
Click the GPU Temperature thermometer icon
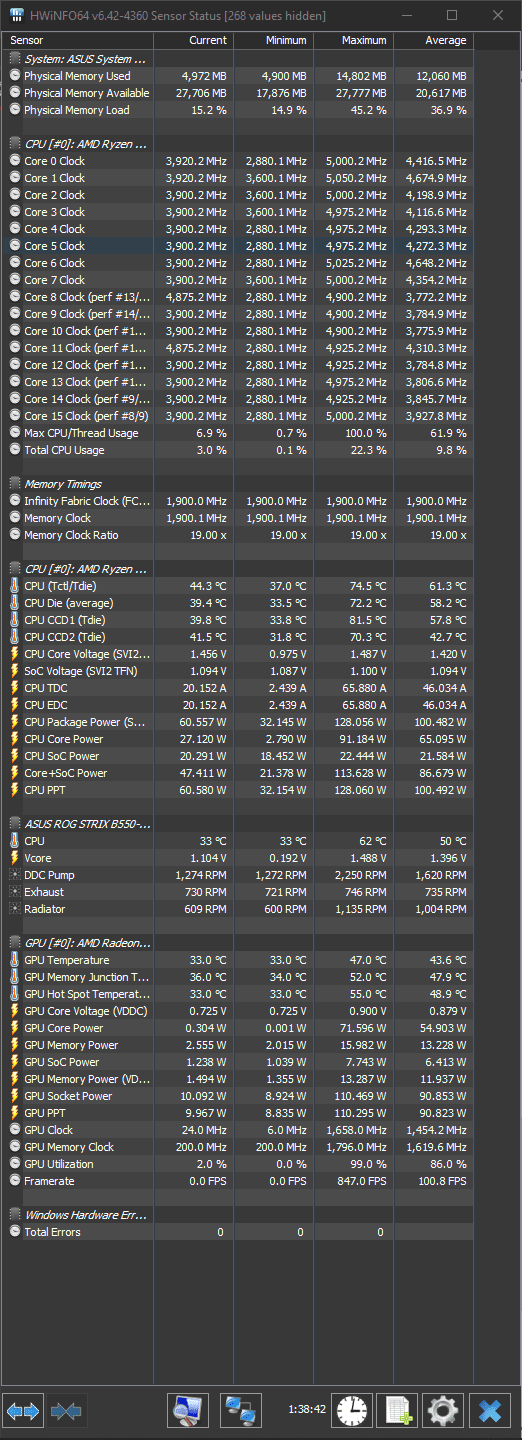point(15,960)
